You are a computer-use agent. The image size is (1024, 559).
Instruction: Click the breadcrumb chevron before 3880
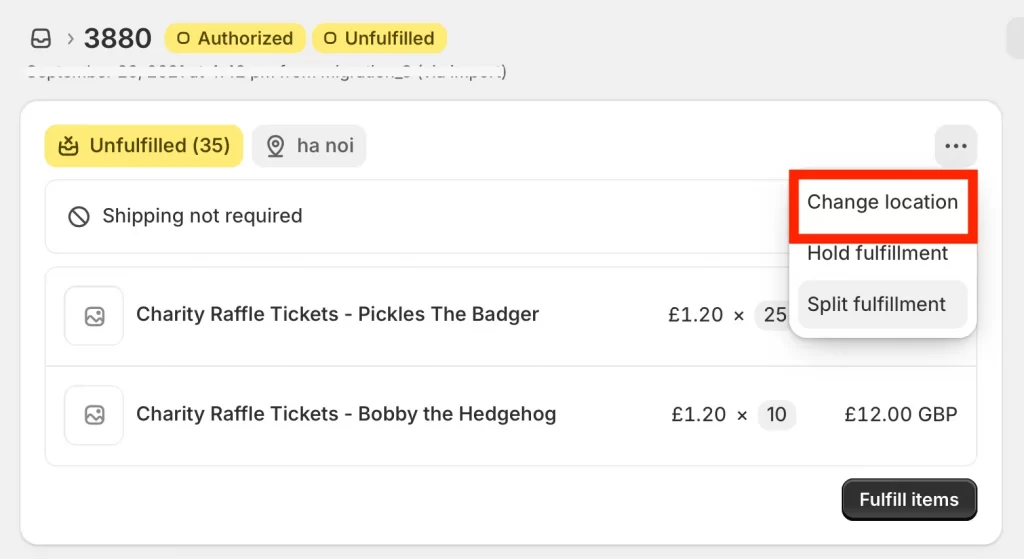coord(70,39)
